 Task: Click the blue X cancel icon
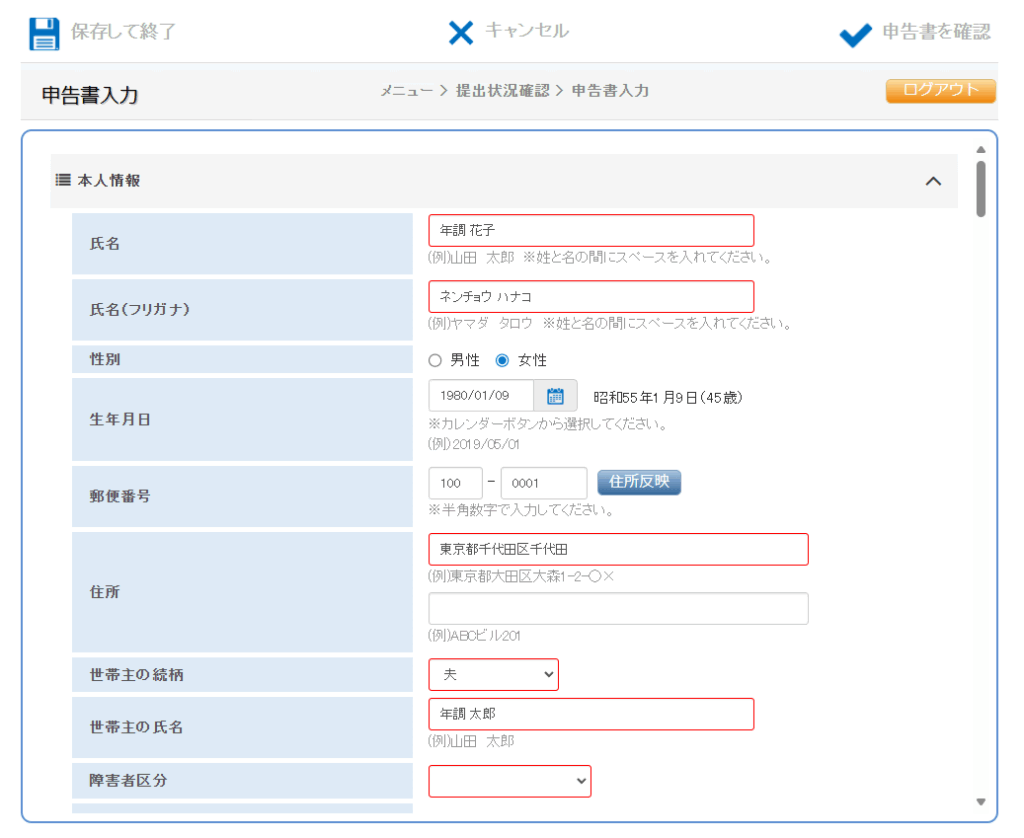tap(460, 33)
